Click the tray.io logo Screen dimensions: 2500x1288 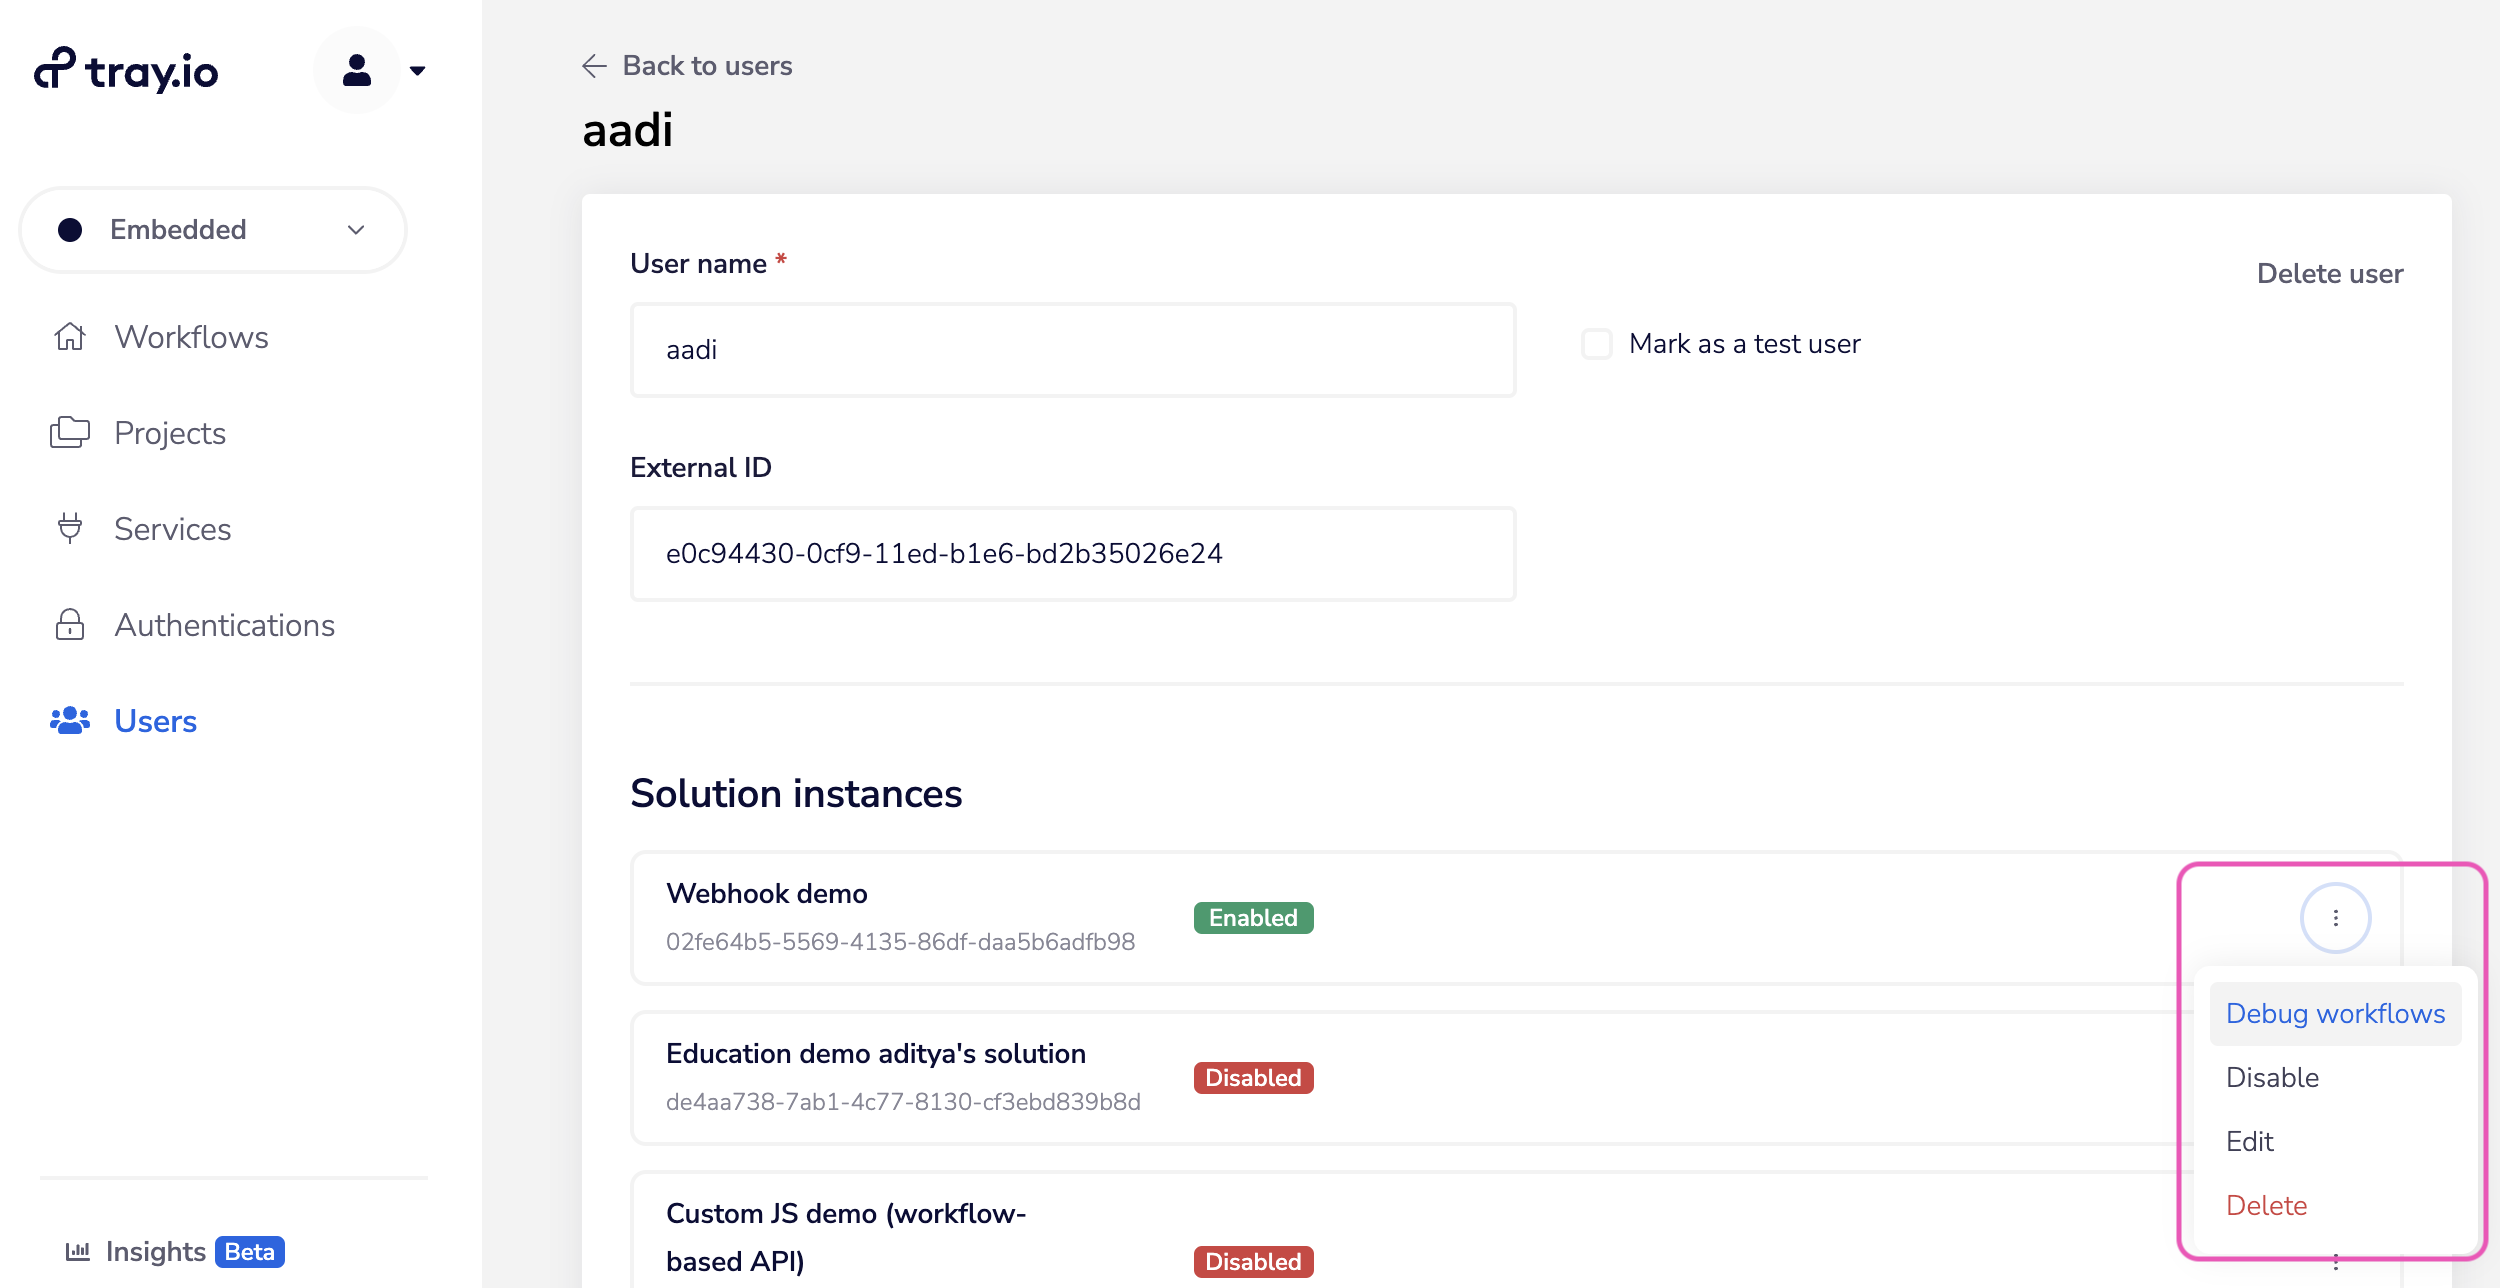[x=126, y=70]
